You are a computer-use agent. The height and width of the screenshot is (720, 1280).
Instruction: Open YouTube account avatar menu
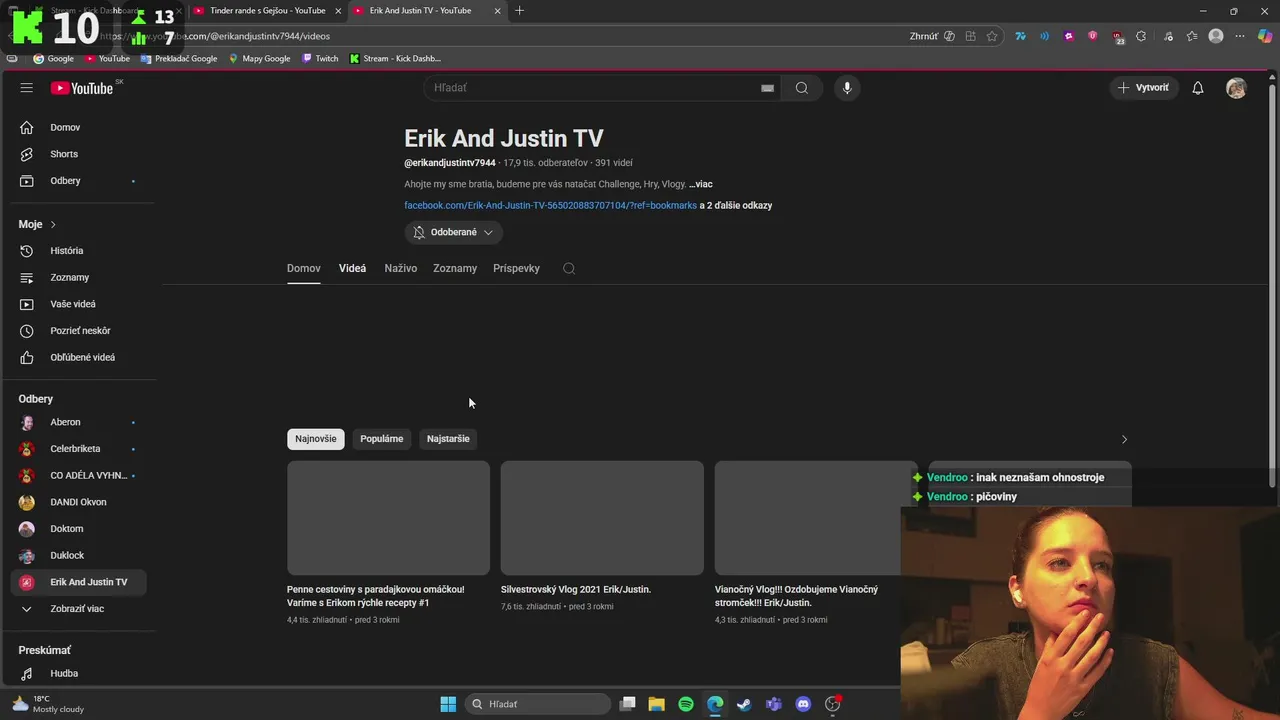pos(1236,88)
